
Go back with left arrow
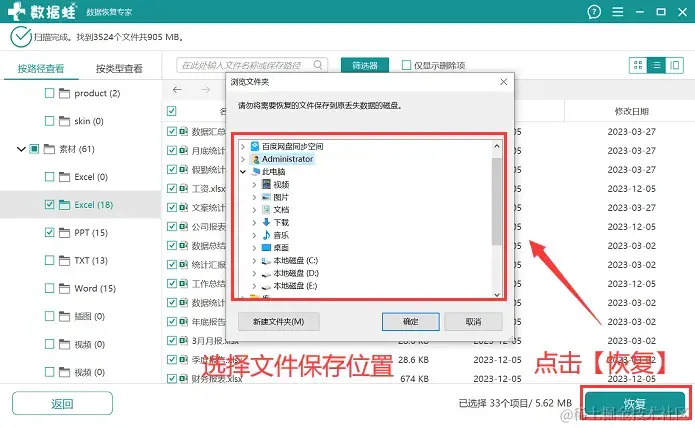coord(177,89)
